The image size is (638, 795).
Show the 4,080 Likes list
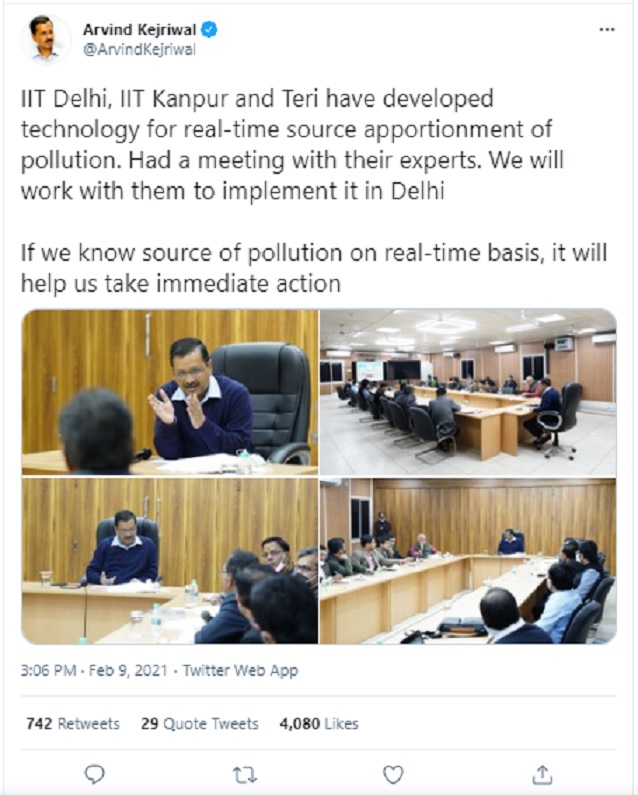point(319,724)
